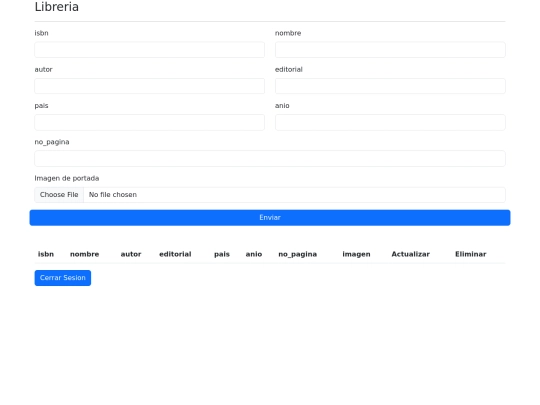Click the 'No file chosen' text

pos(113,195)
